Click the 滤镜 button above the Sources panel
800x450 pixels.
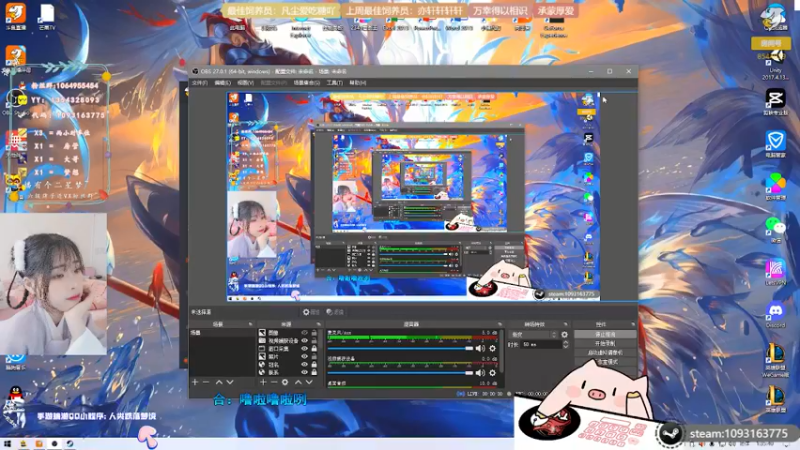335,312
